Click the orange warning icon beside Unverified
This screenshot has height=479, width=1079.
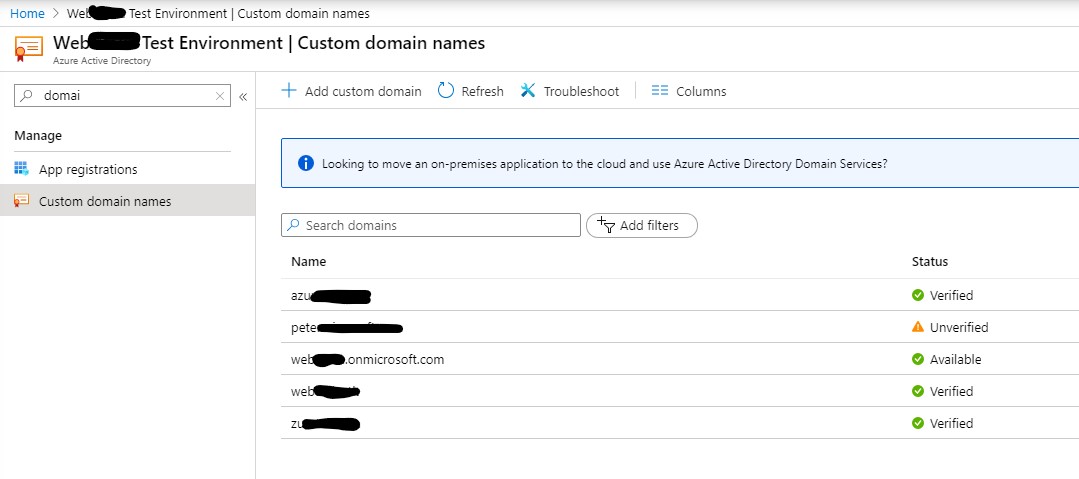point(917,327)
